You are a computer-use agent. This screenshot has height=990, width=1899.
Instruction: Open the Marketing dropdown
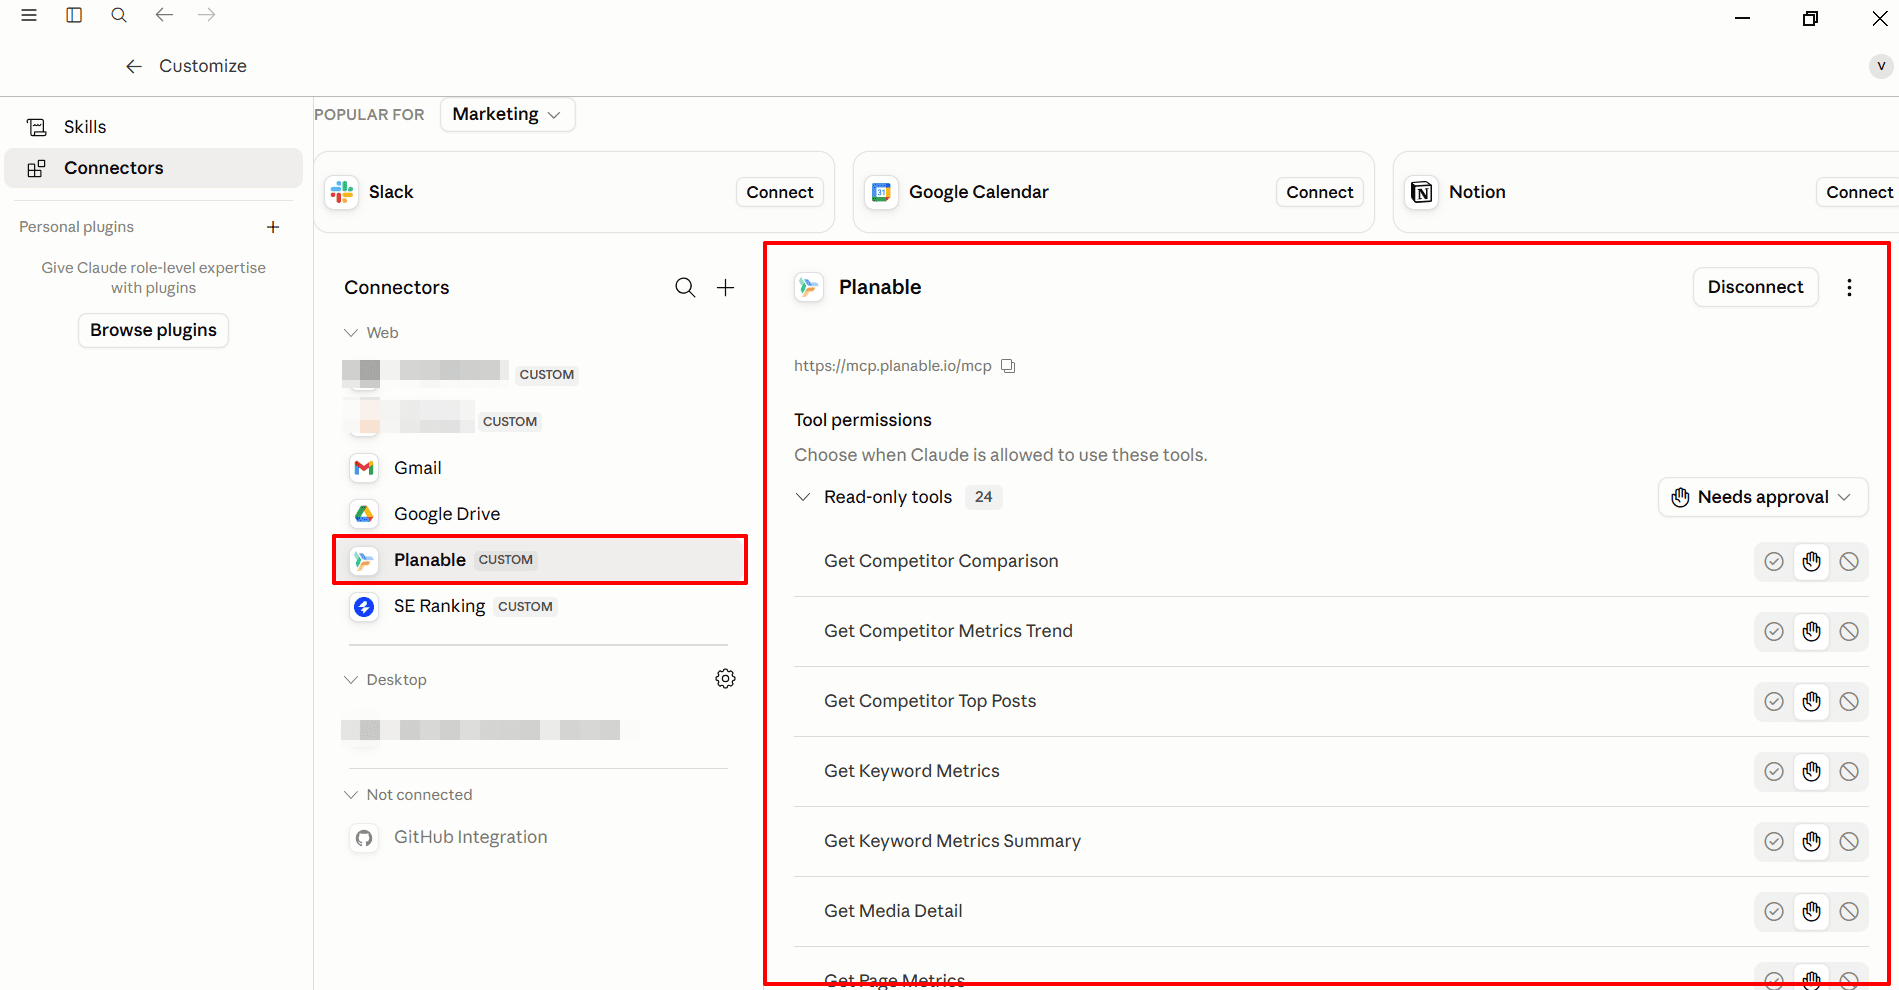(x=507, y=114)
